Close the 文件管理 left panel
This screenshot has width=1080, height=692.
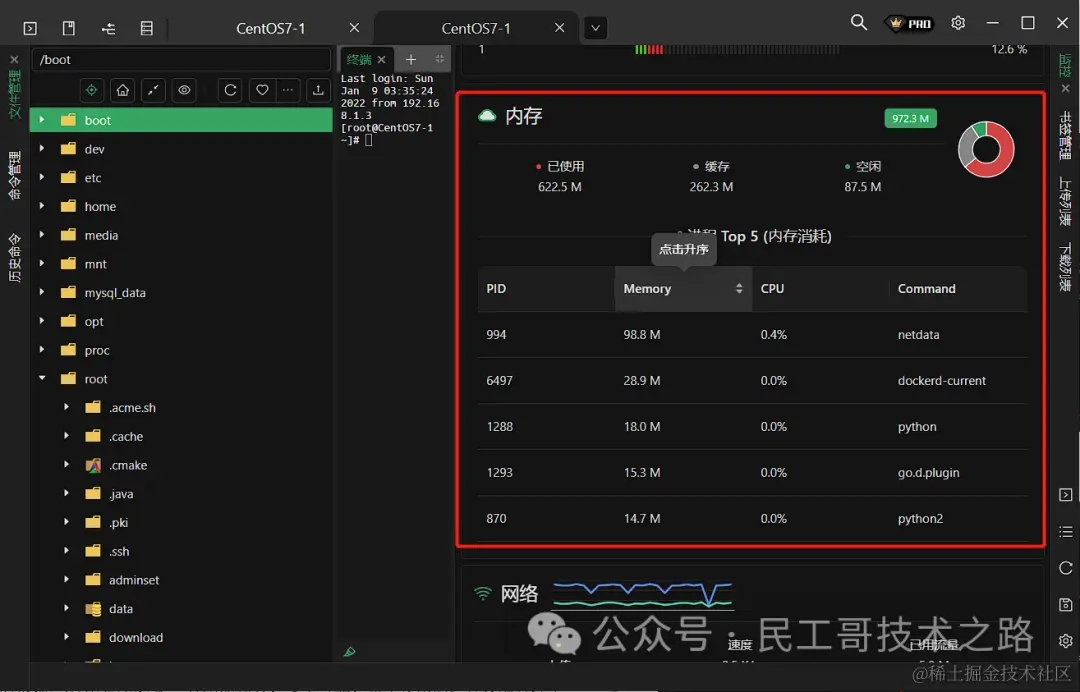14,60
